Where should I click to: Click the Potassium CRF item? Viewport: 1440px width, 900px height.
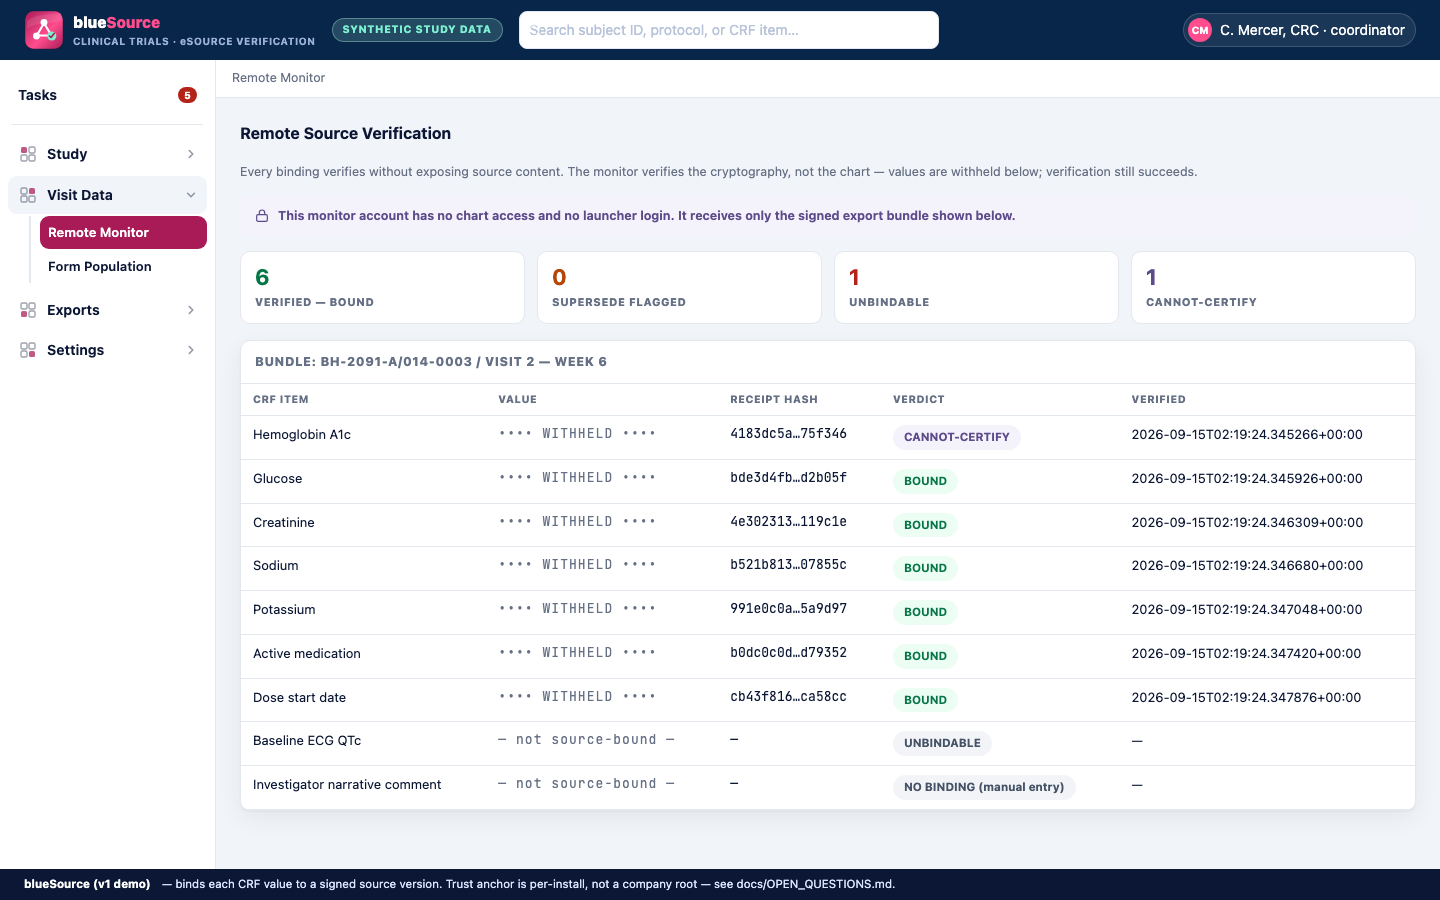coord(284,610)
